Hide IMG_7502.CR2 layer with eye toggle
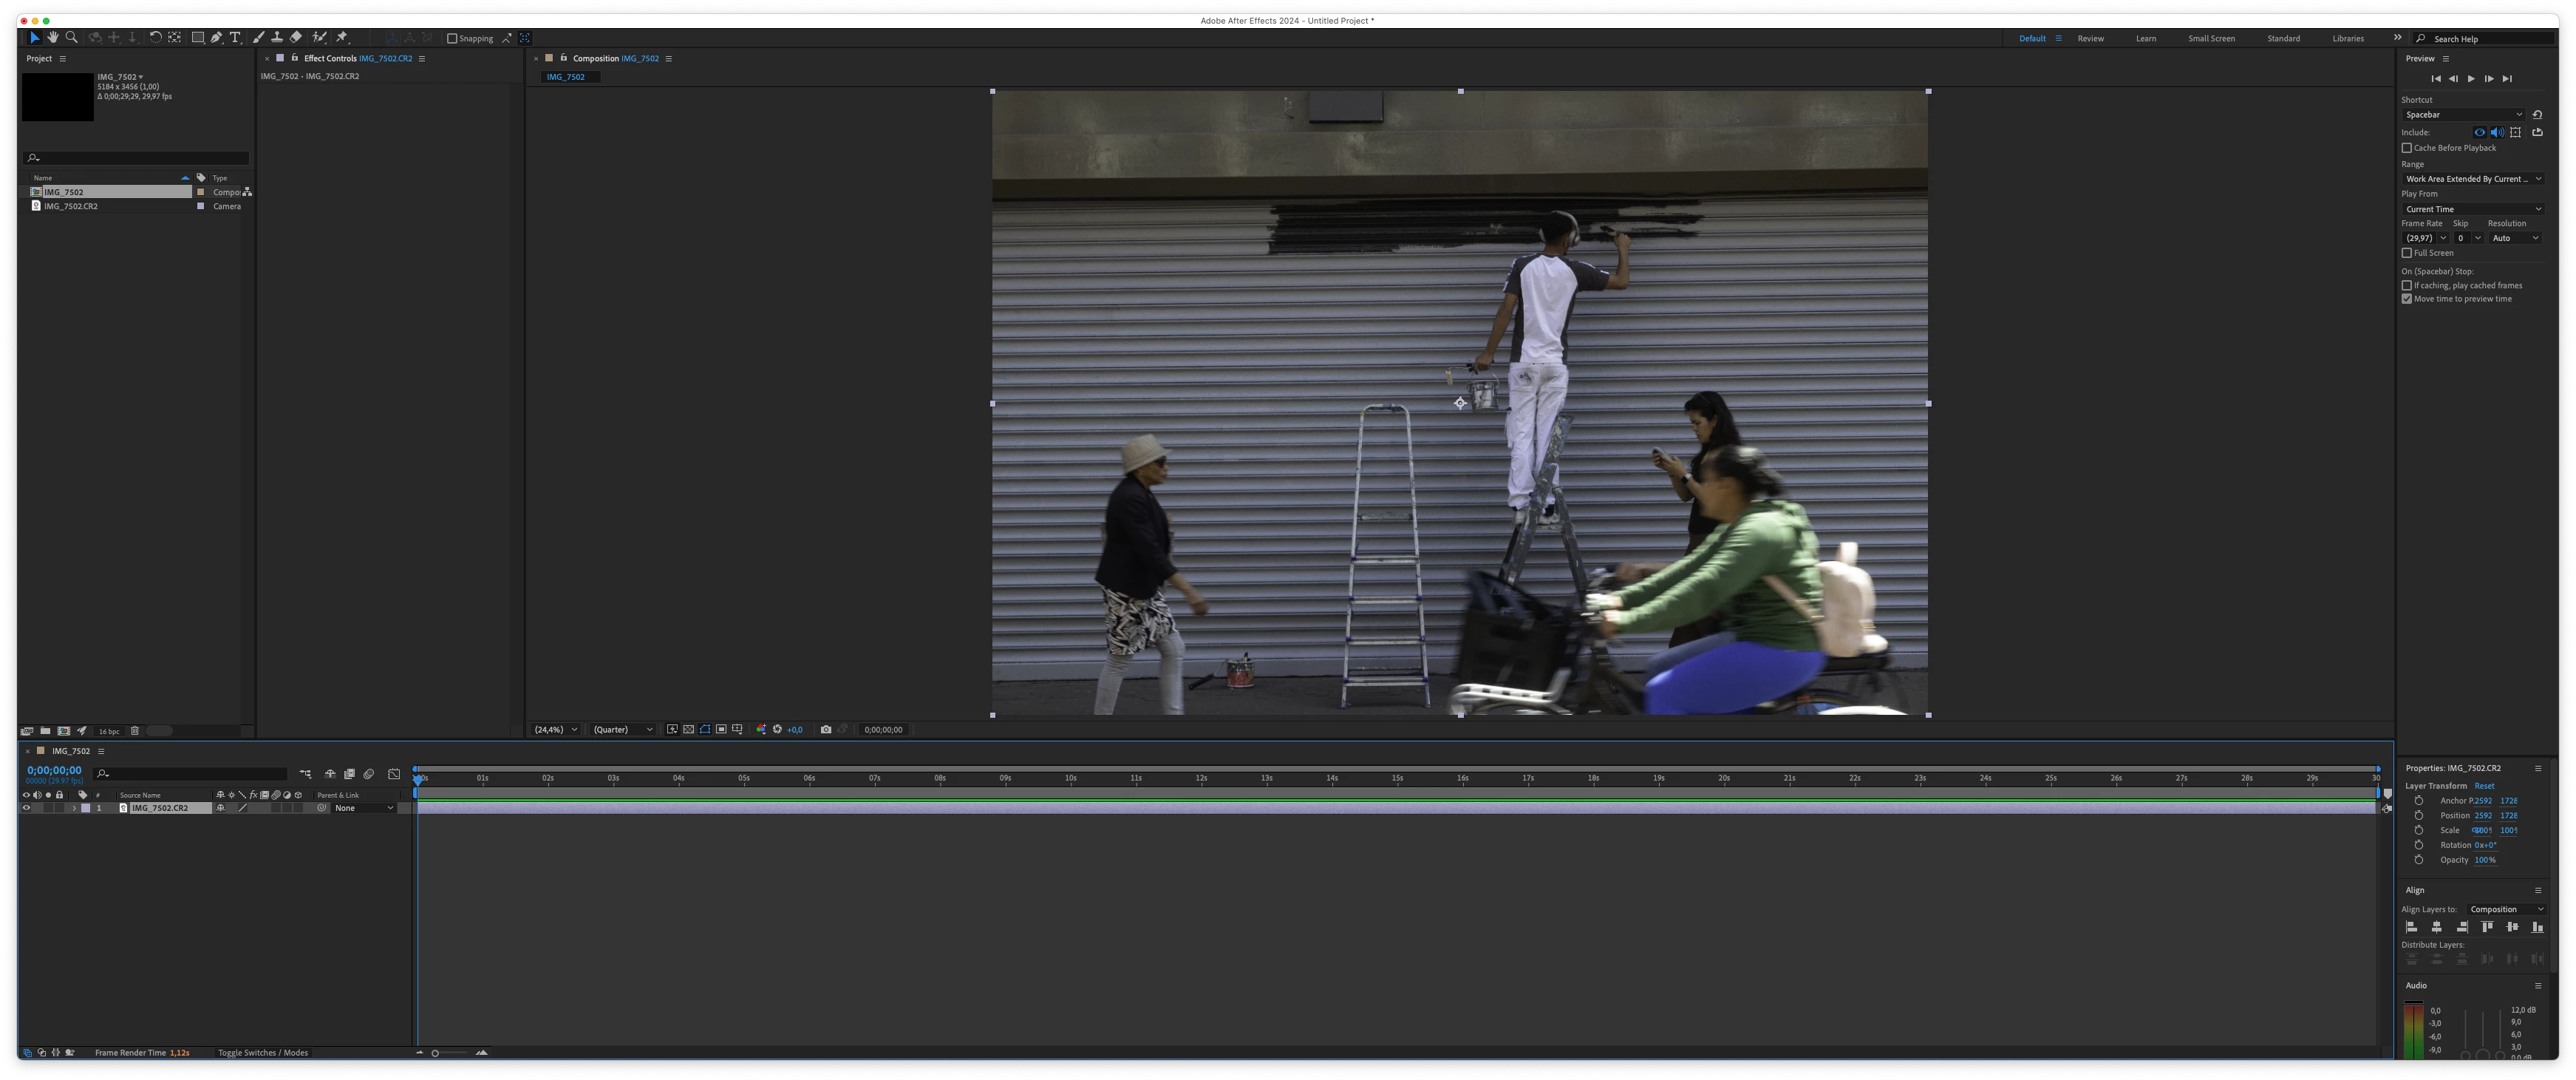Screen dimensions: 2576x1080 coord(26,808)
